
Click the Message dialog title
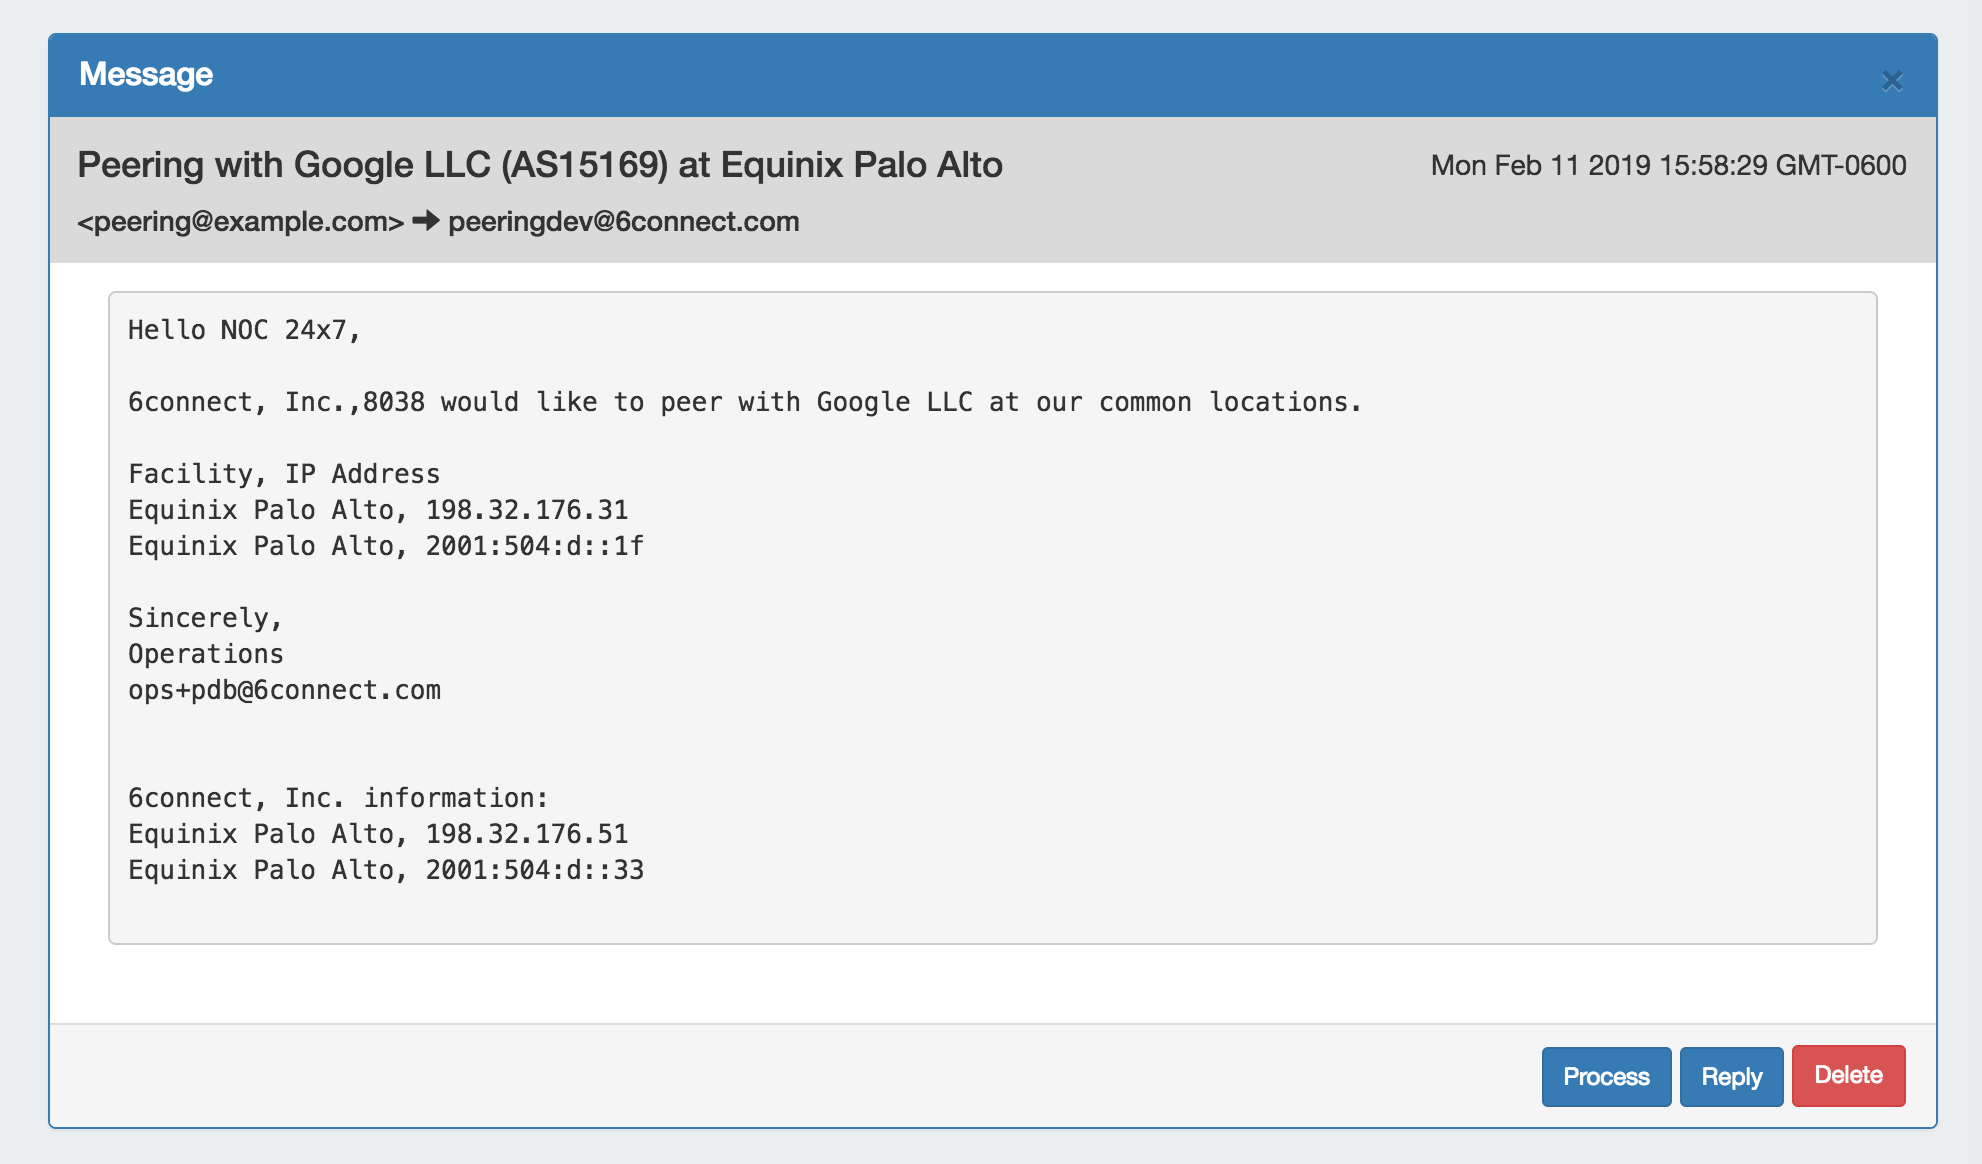pyautogui.click(x=146, y=74)
